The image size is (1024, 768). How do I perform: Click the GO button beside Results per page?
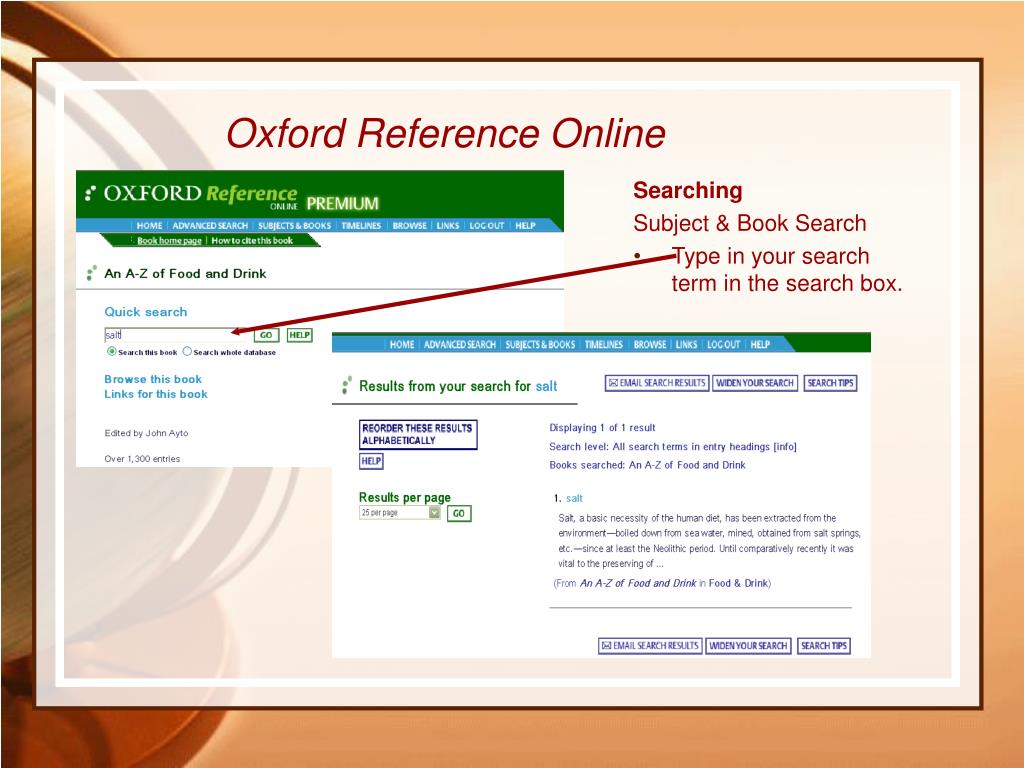458,513
